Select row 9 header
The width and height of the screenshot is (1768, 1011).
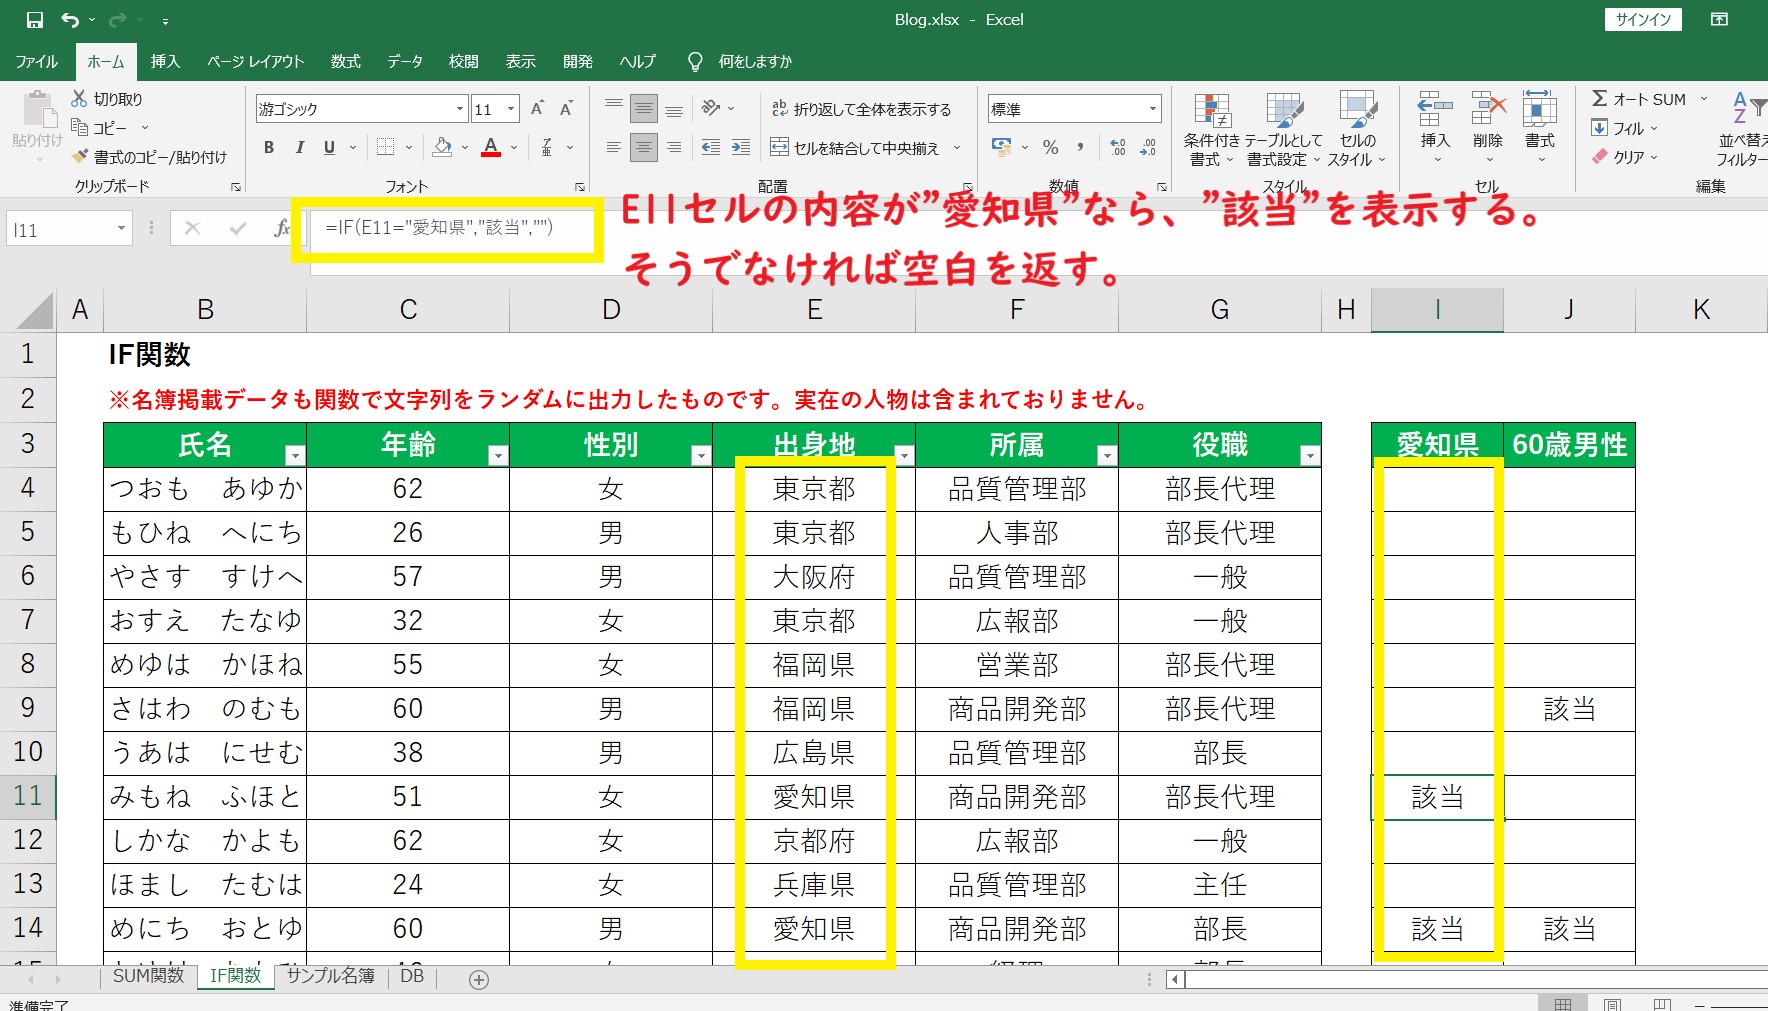[28, 708]
